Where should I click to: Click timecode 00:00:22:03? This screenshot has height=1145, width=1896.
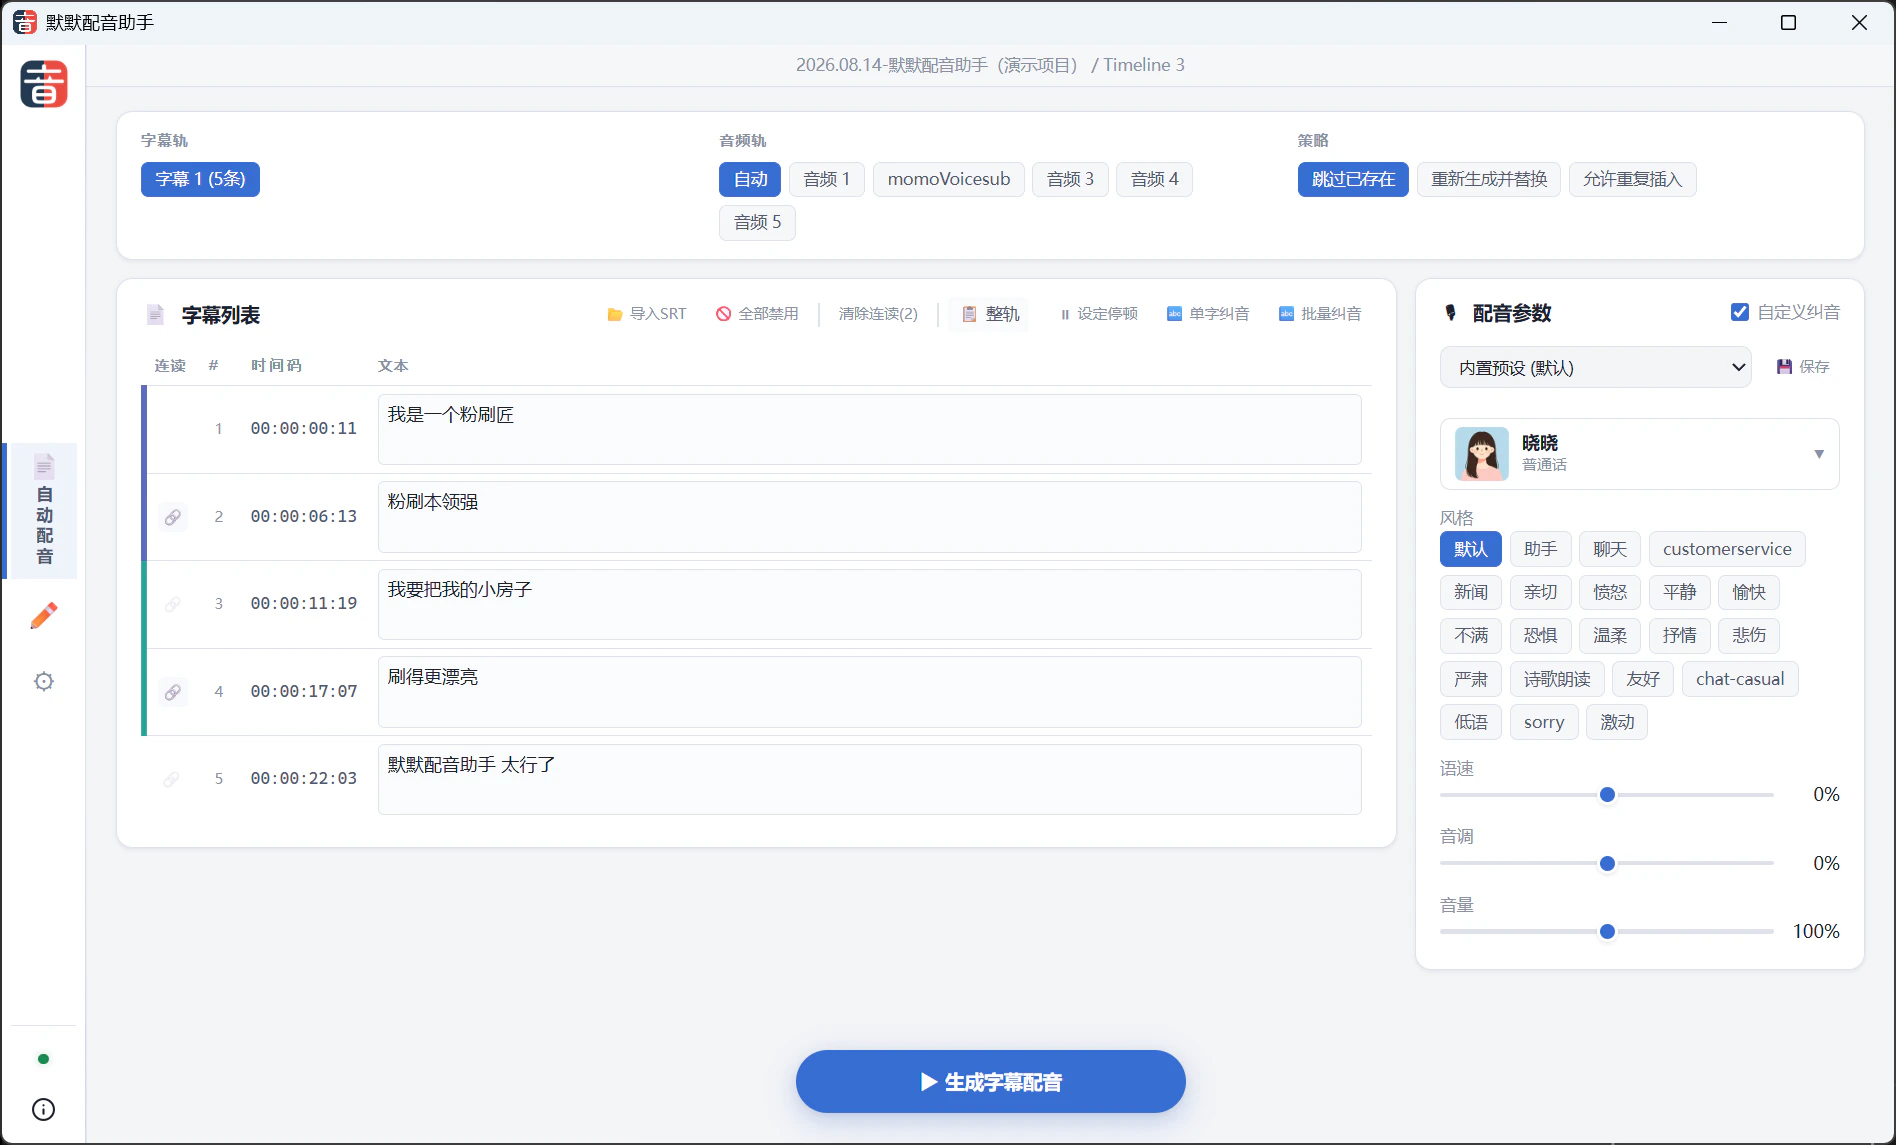[303, 778]
